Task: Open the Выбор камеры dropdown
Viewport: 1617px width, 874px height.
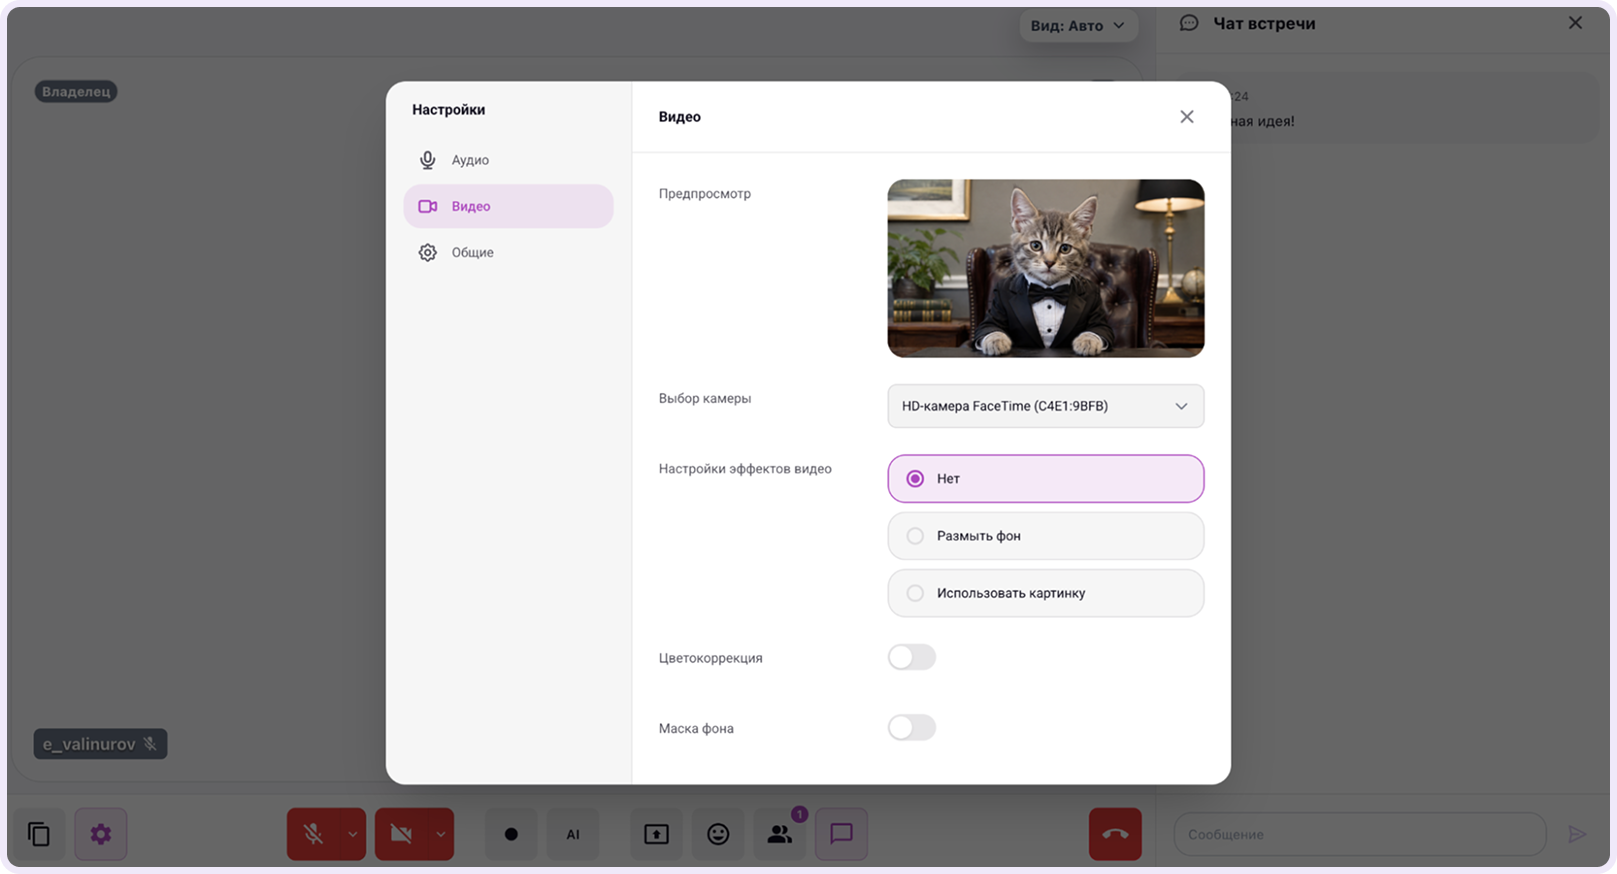Action: point(1045,406)
